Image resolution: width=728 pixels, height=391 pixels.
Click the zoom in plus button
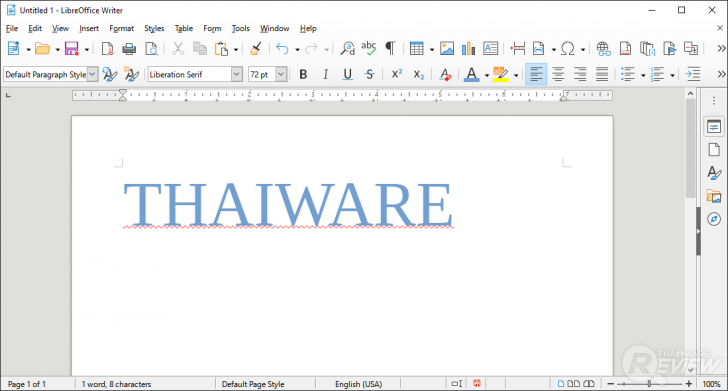pos(689,384)
